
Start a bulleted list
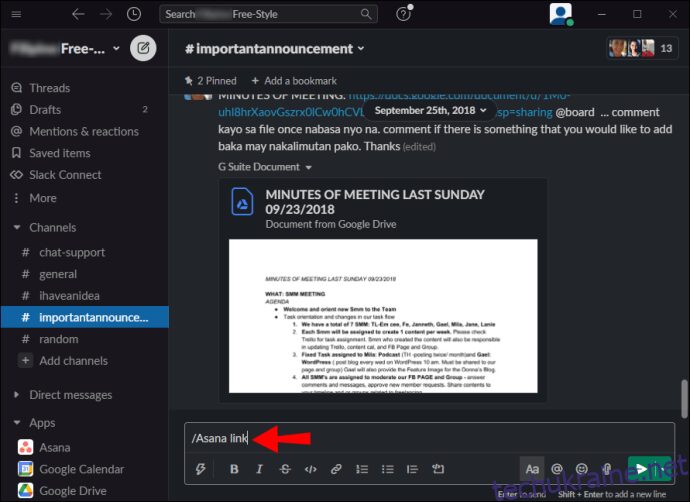[x=387, y=469]
